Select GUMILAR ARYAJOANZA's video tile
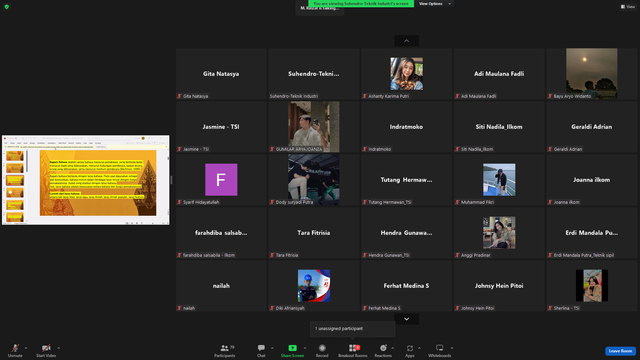Image resolution: width=640 pixels, height=360 pixels. [x=313, y=127]
